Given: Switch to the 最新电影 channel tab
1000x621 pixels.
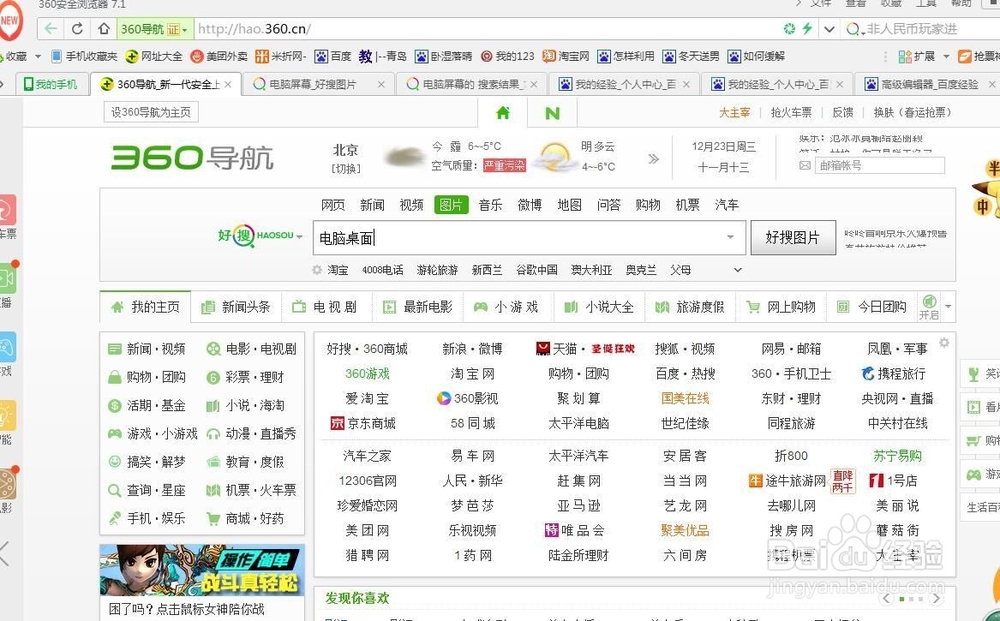Looking at the screenshot, I should pos(418,307).
